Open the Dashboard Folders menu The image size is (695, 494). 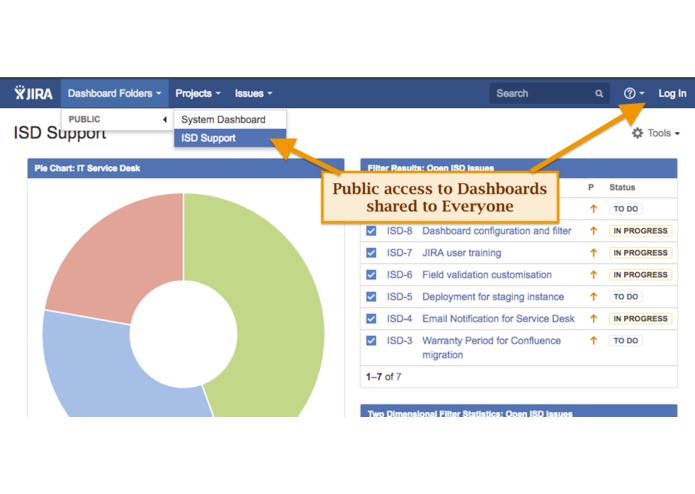pos(114,93)
